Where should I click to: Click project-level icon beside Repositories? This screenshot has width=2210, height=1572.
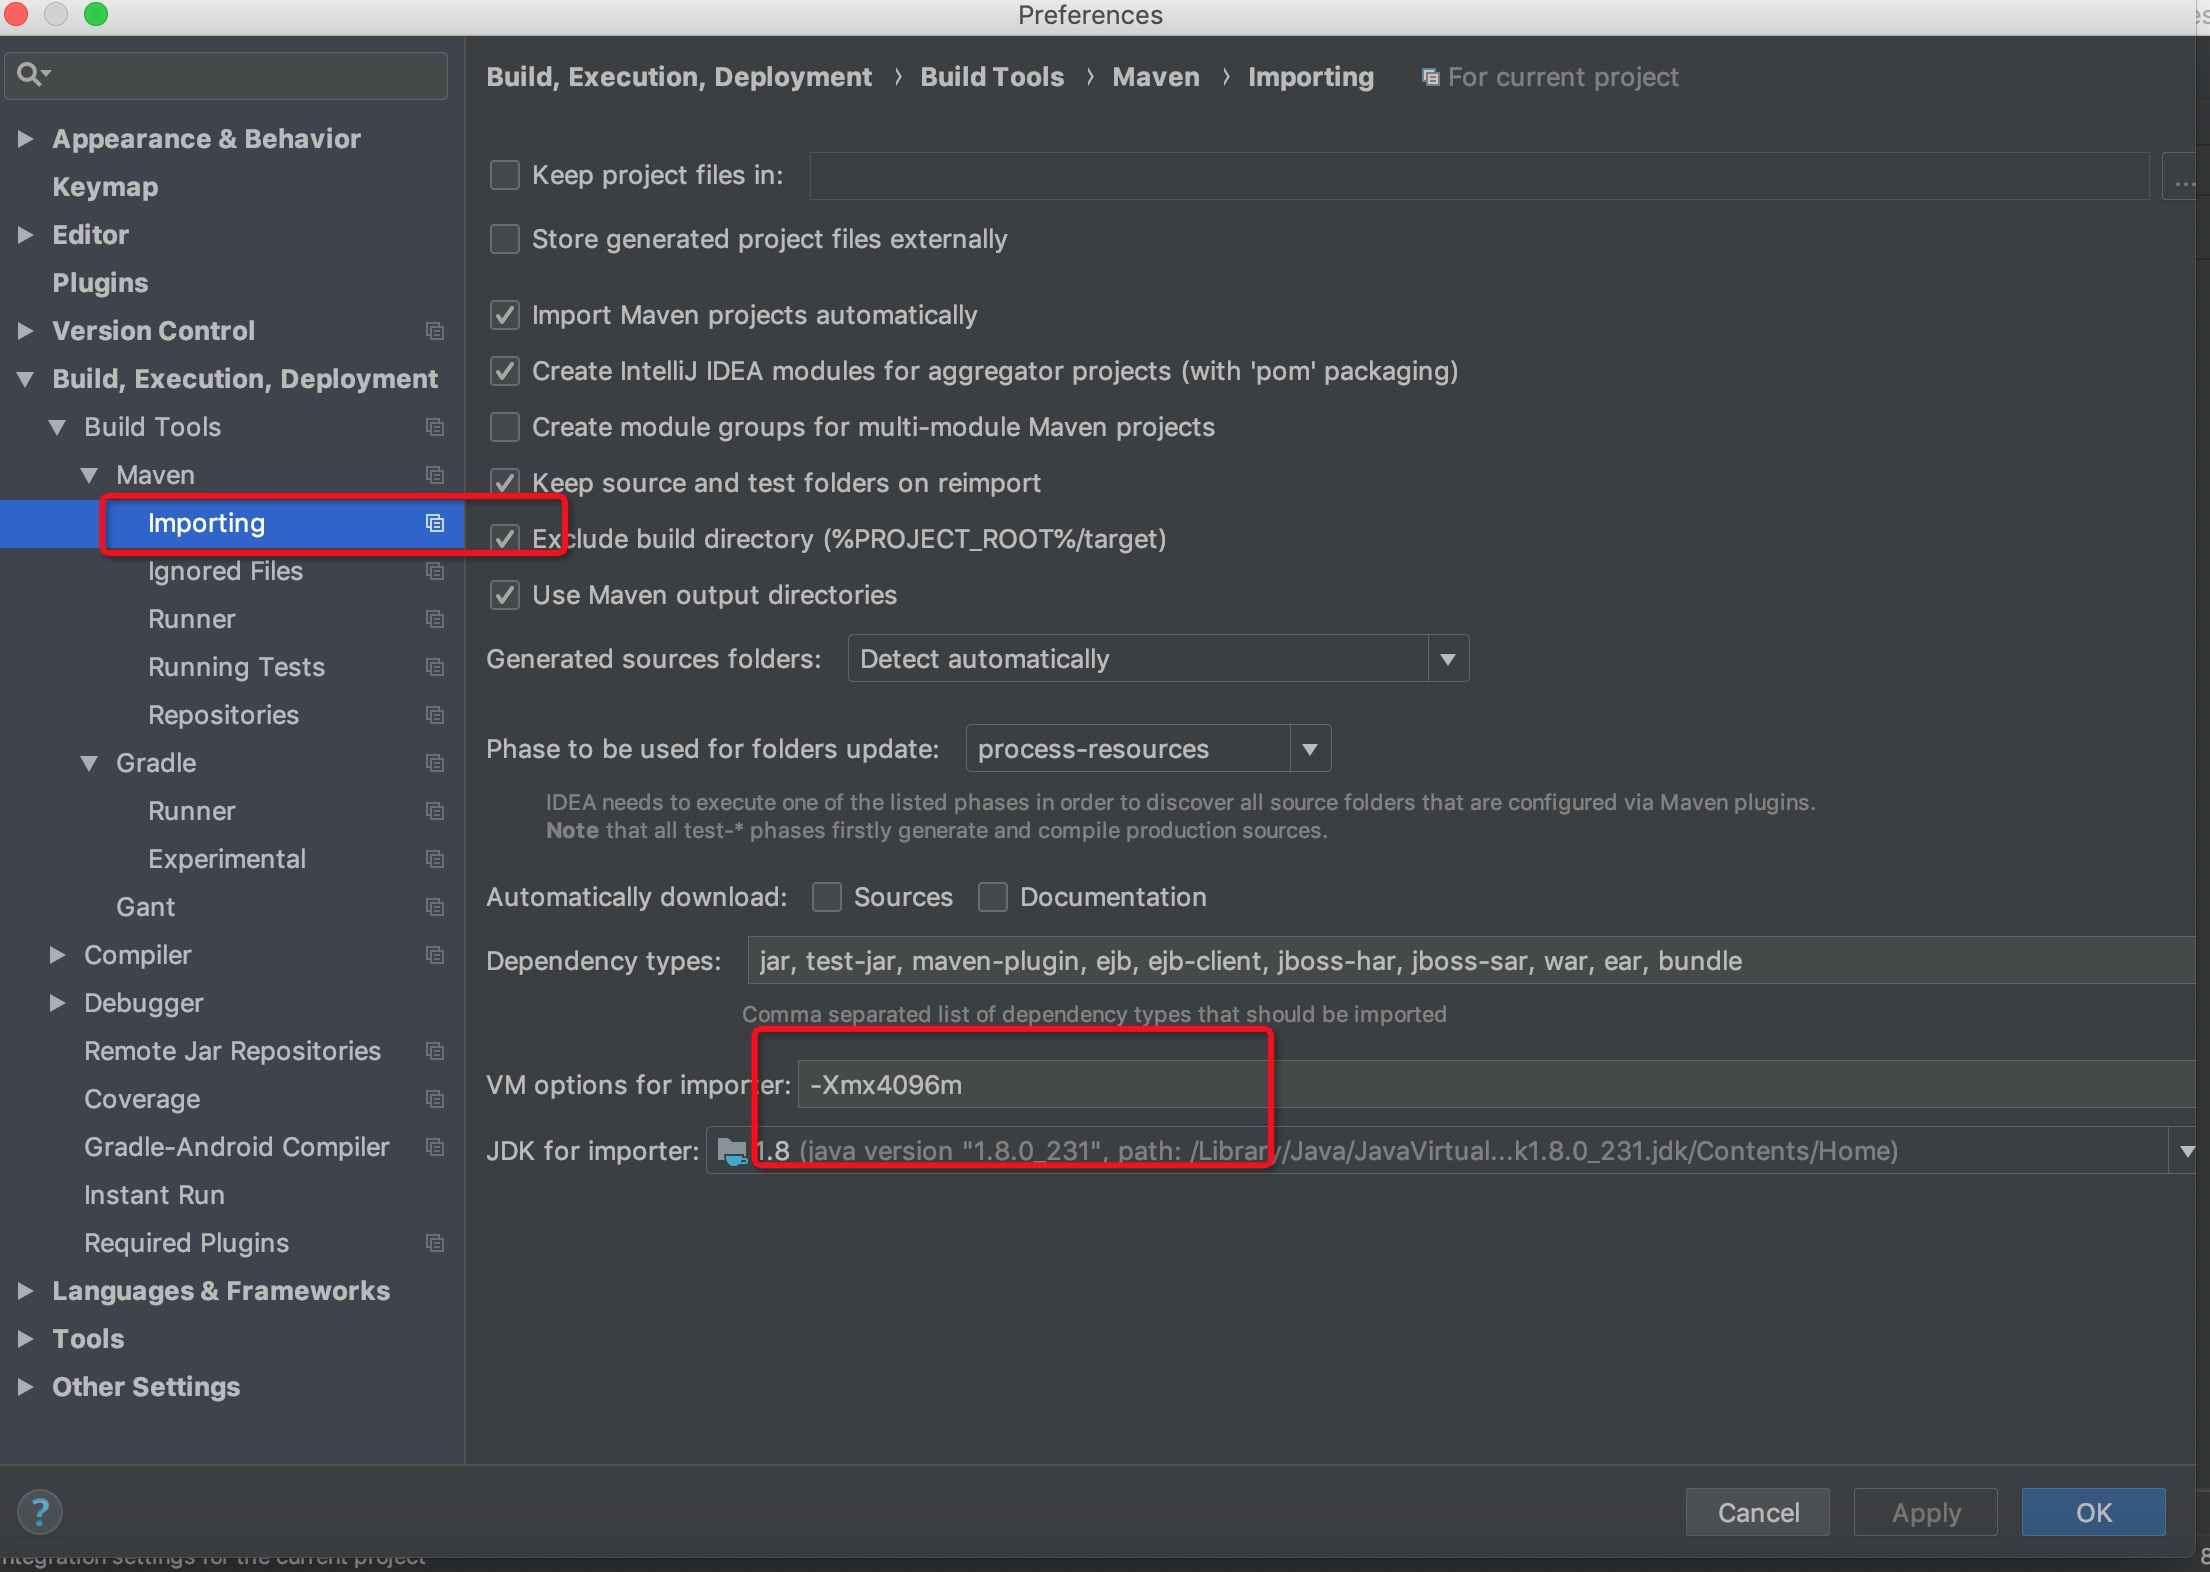435,715
